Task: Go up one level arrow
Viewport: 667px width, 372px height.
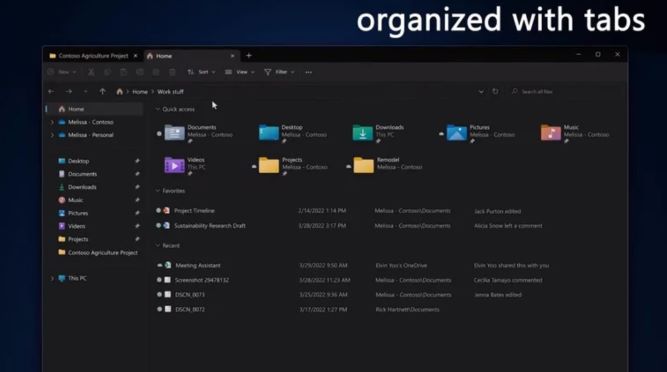Action: [x=103, y=91]
